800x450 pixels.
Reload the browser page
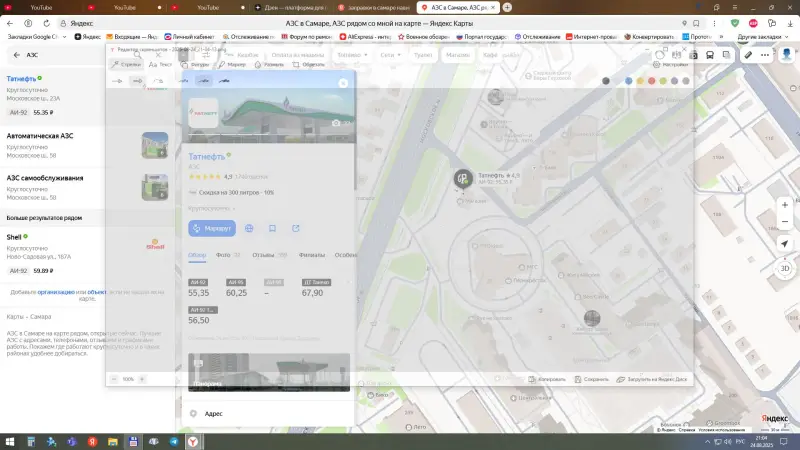point(46,23)
